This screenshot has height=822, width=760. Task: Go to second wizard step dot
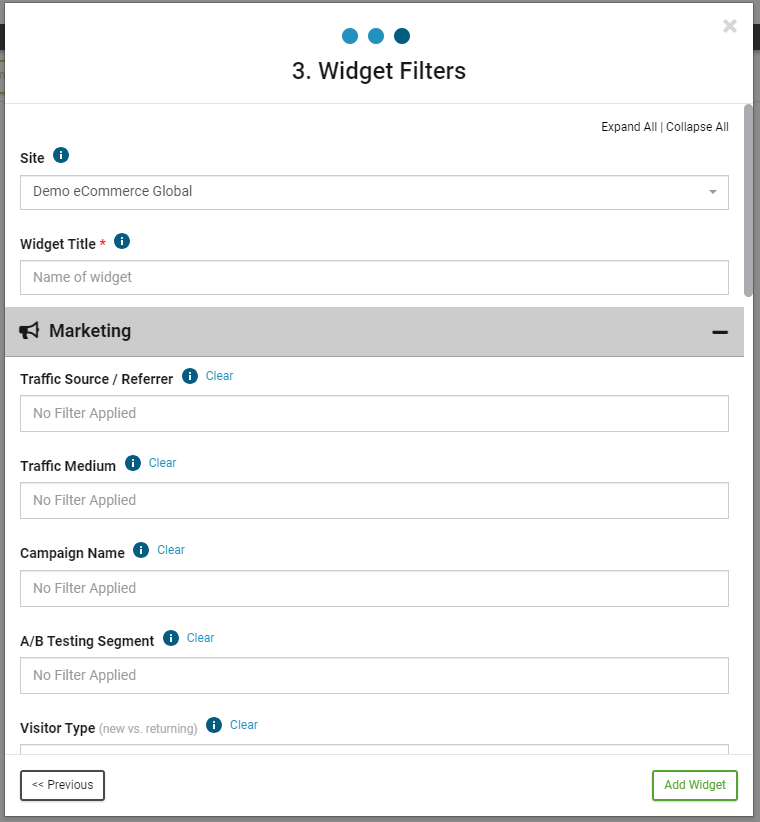point(376,36)
